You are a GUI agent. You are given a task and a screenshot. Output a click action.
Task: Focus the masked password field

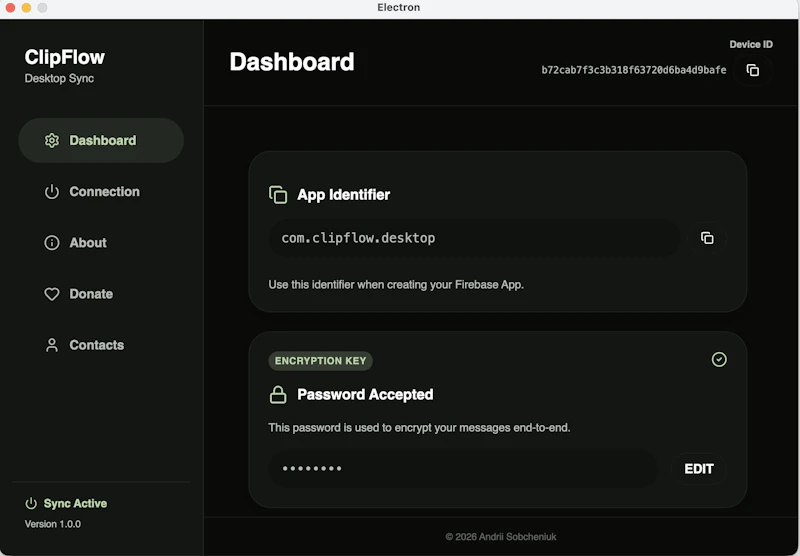coord(462,469)
